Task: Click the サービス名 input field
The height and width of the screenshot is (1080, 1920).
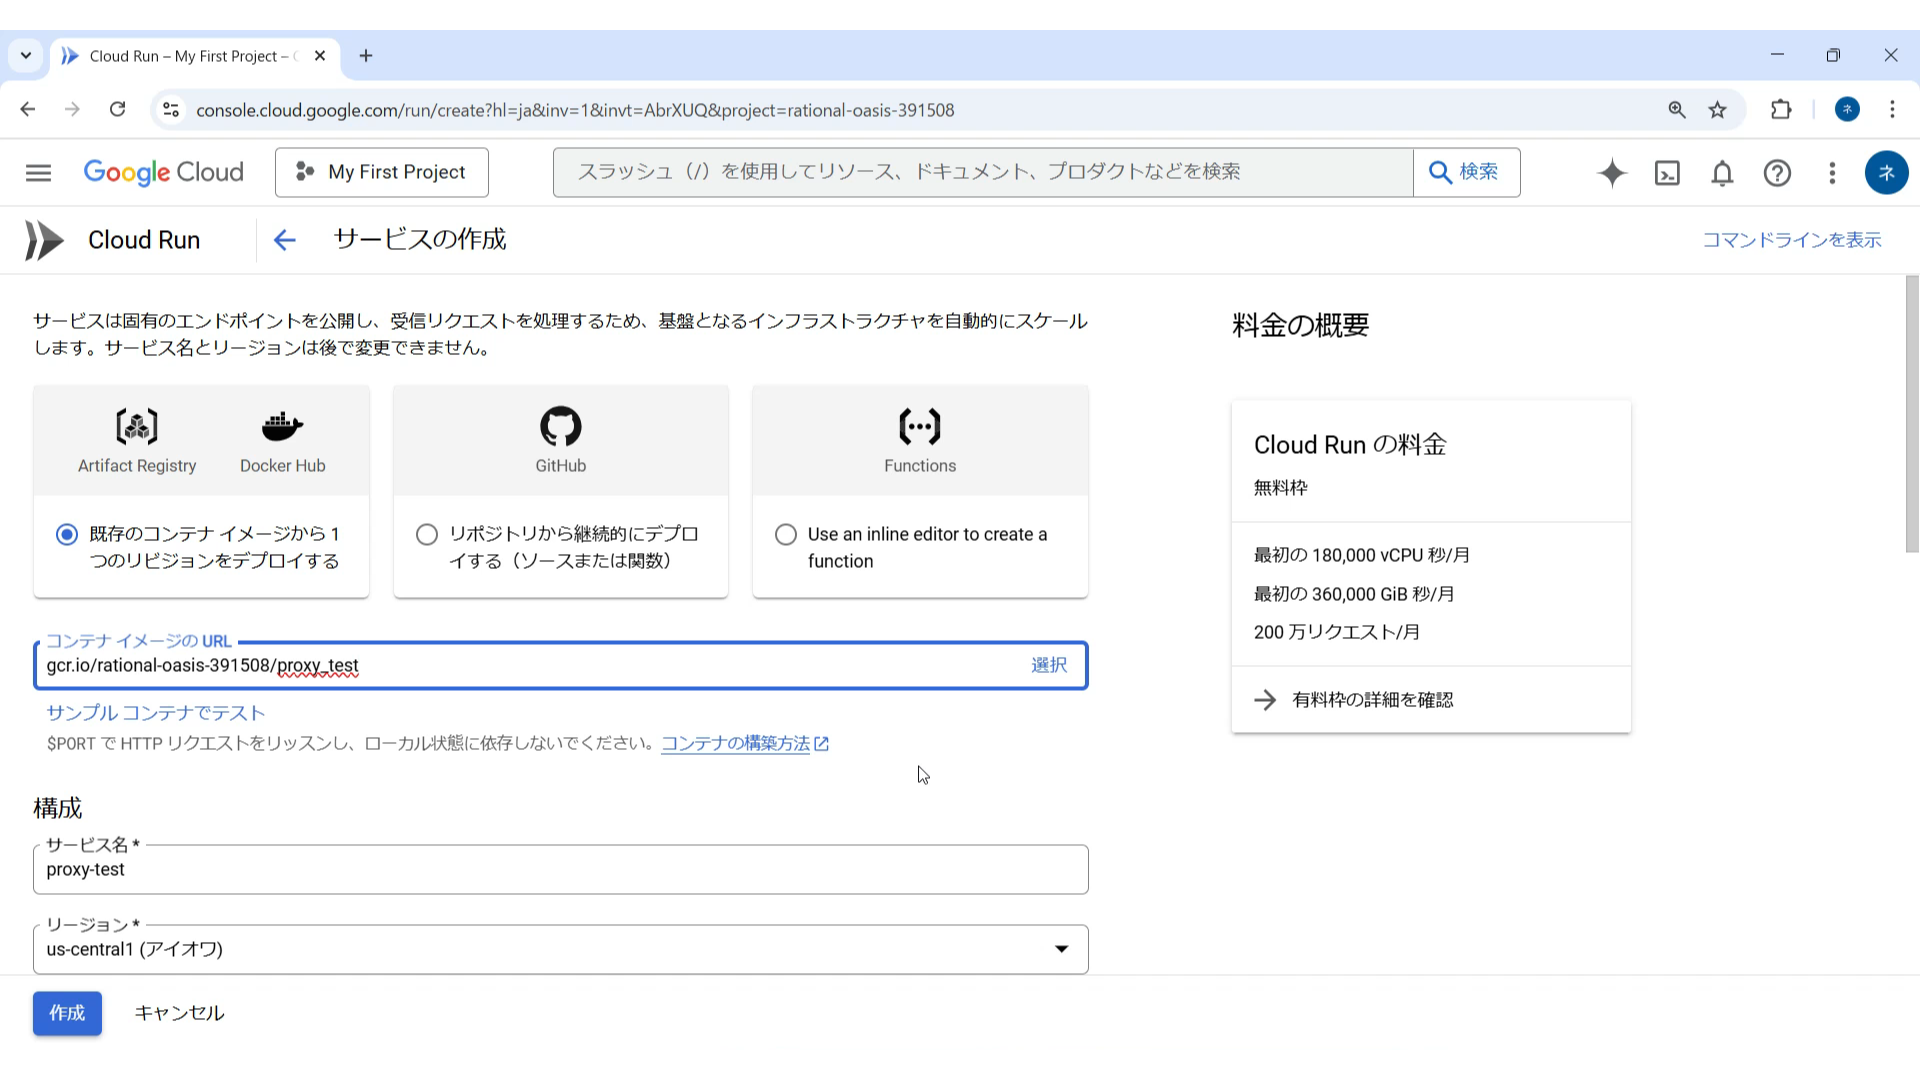Action: pyautogui.click(x=560, y=870)
